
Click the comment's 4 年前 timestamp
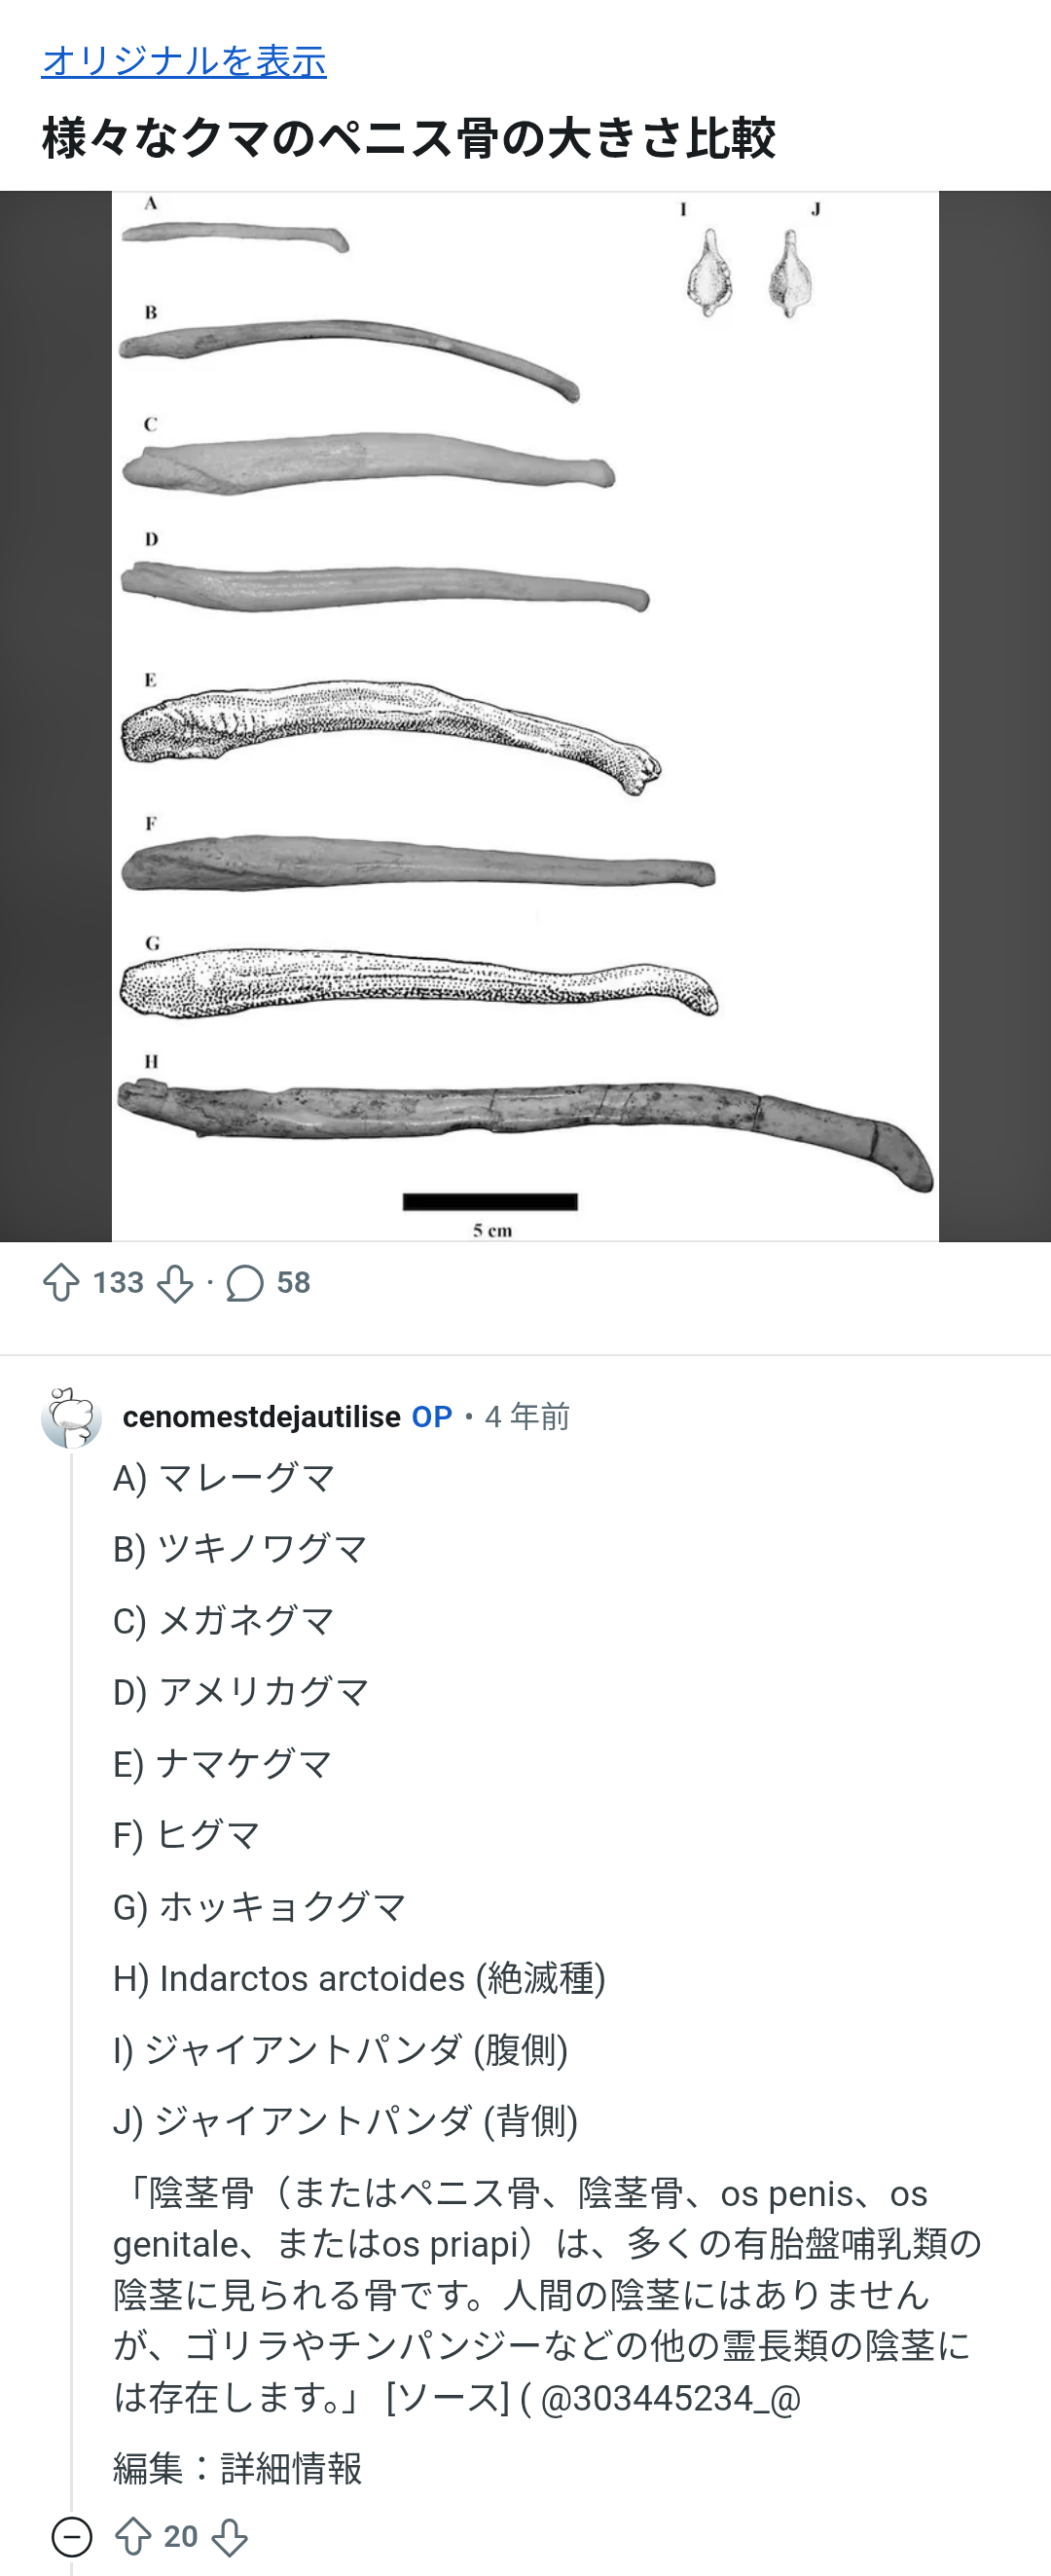click(x=527, y=1417)
